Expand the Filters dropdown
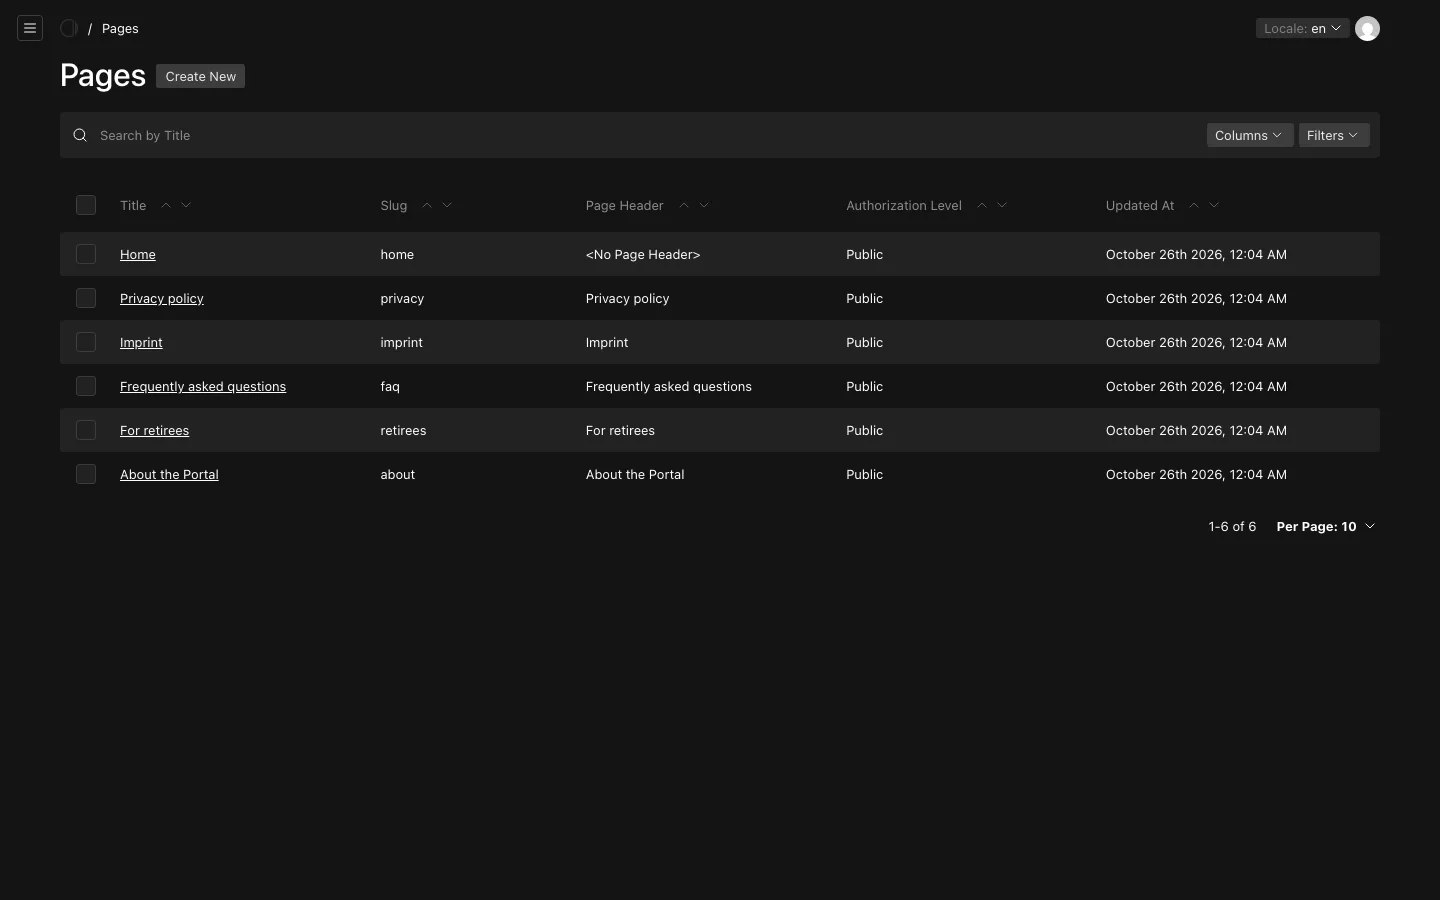Viewport: 1440px width, 900px height. pos(1333,135)
